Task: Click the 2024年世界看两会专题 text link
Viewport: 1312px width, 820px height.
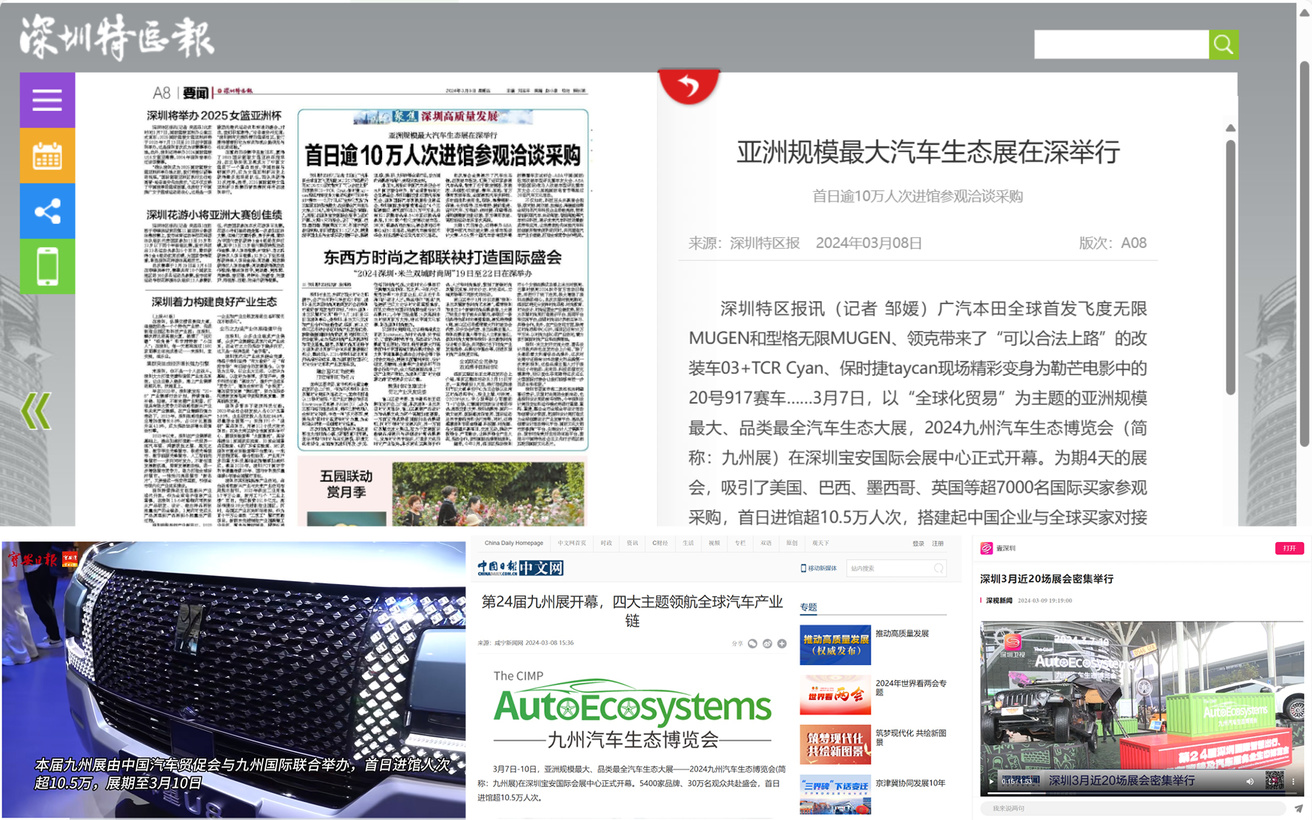Action: click(911, 688)
